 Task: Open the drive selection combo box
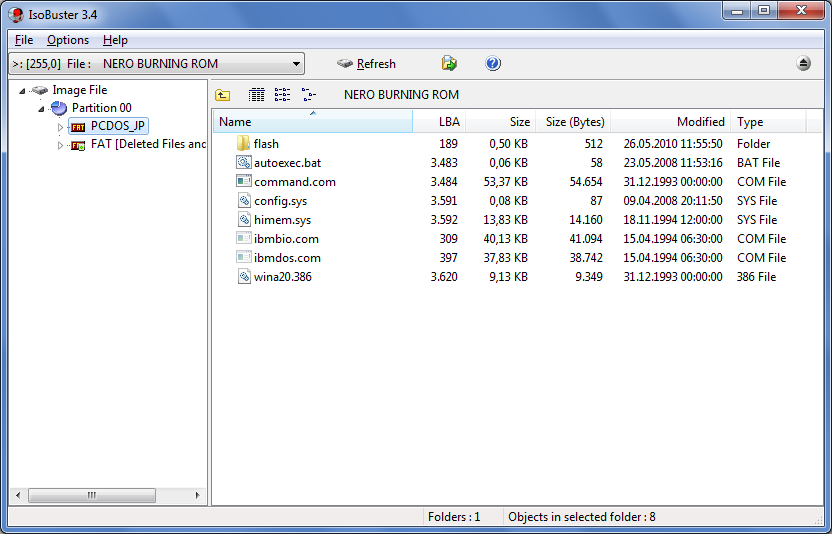point(157,64)
